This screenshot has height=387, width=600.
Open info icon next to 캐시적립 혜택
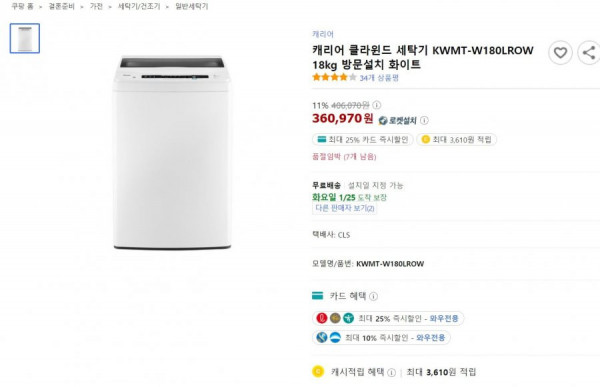coord(391,372)
